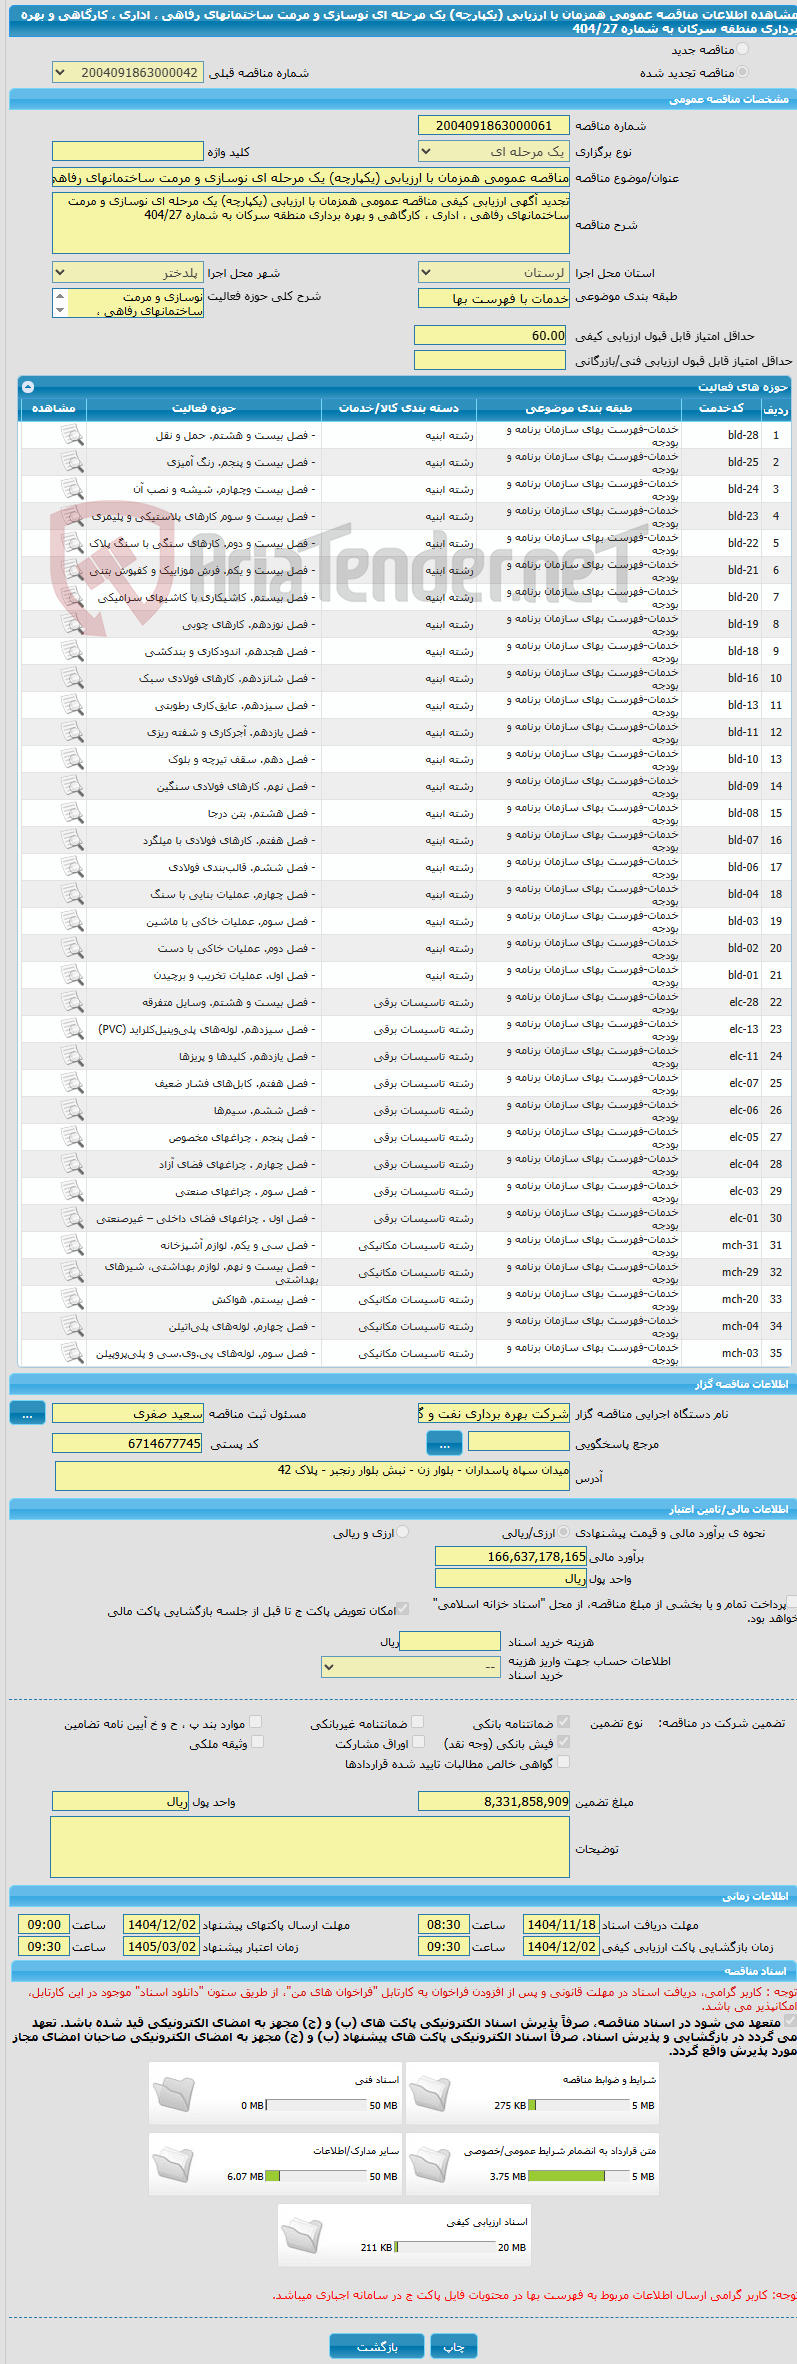This screenshot has width=797, height=2364.
Task: Toggle the وثیقه ملکی checkbox
Action: coord(256,1742)
